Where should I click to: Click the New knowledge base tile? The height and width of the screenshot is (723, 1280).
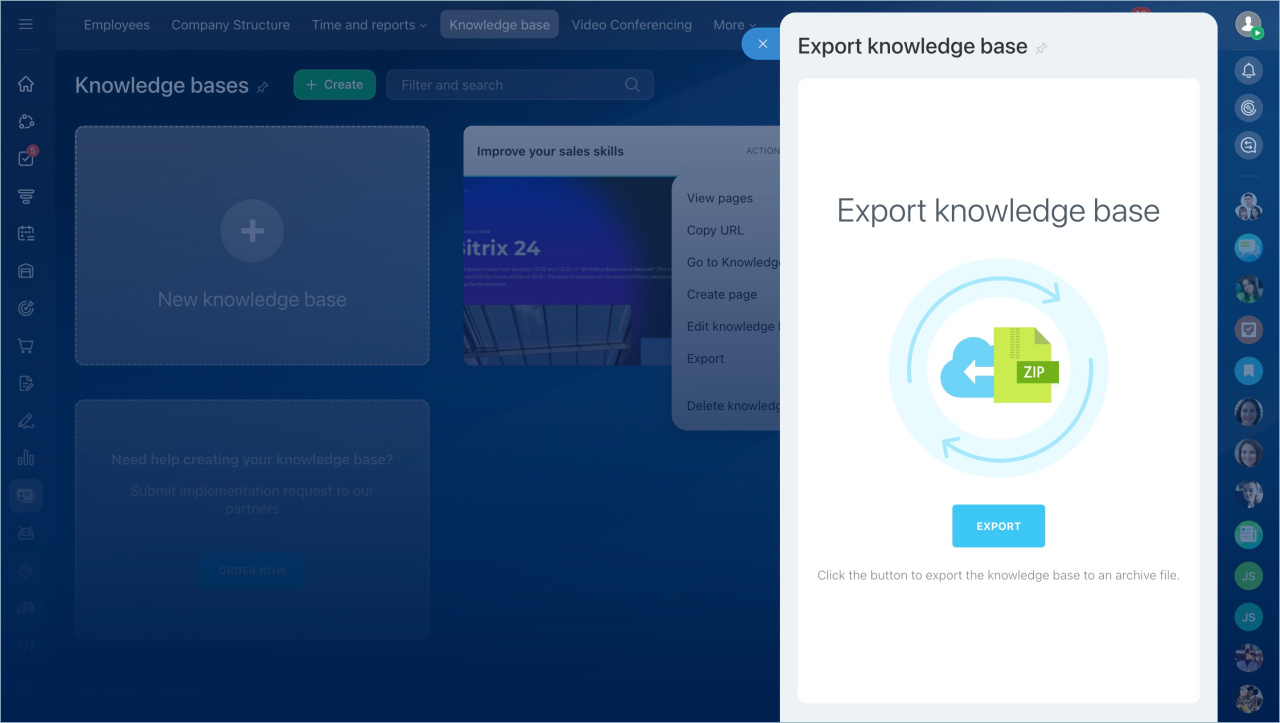pyautogui.click(x=252, y=245)
